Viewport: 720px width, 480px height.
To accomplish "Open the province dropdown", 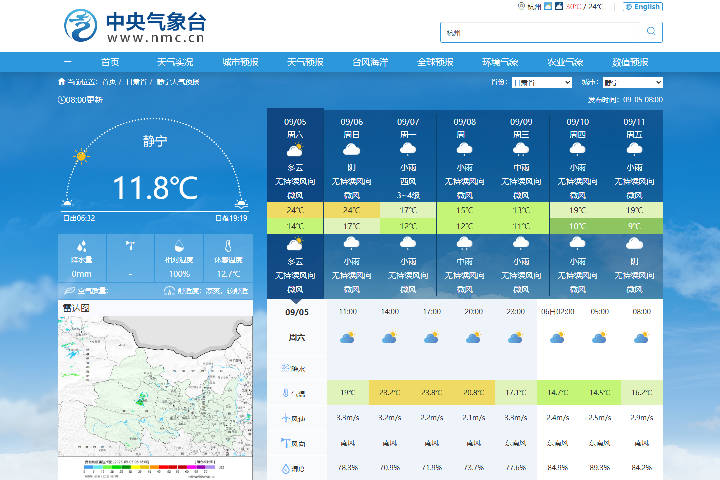I will 542,82.
